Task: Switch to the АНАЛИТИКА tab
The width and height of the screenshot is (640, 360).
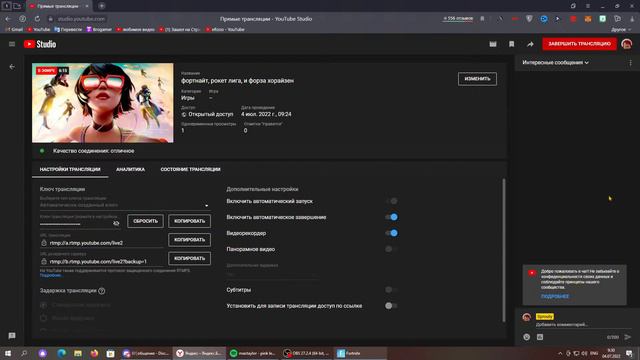Action: coord(130,169)
